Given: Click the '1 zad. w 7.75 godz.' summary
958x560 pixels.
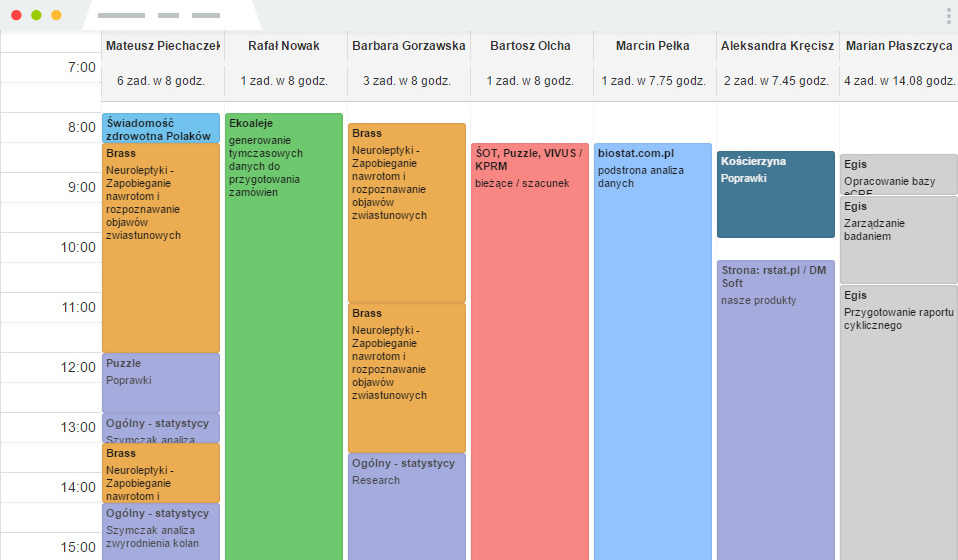Looking at the screenshot, I should (x=654, y=81).
